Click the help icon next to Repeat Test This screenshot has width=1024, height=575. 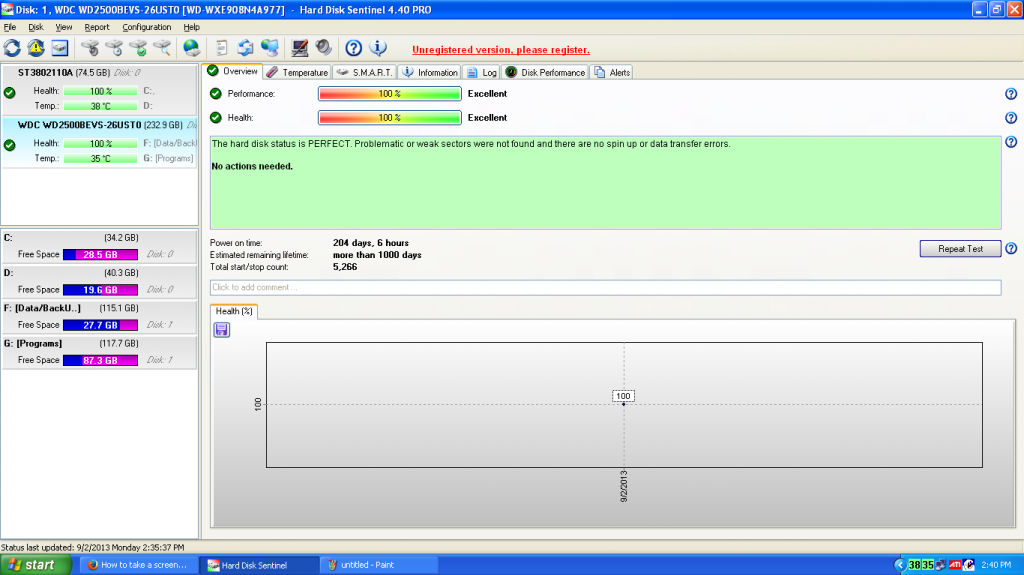[1011, 248]
